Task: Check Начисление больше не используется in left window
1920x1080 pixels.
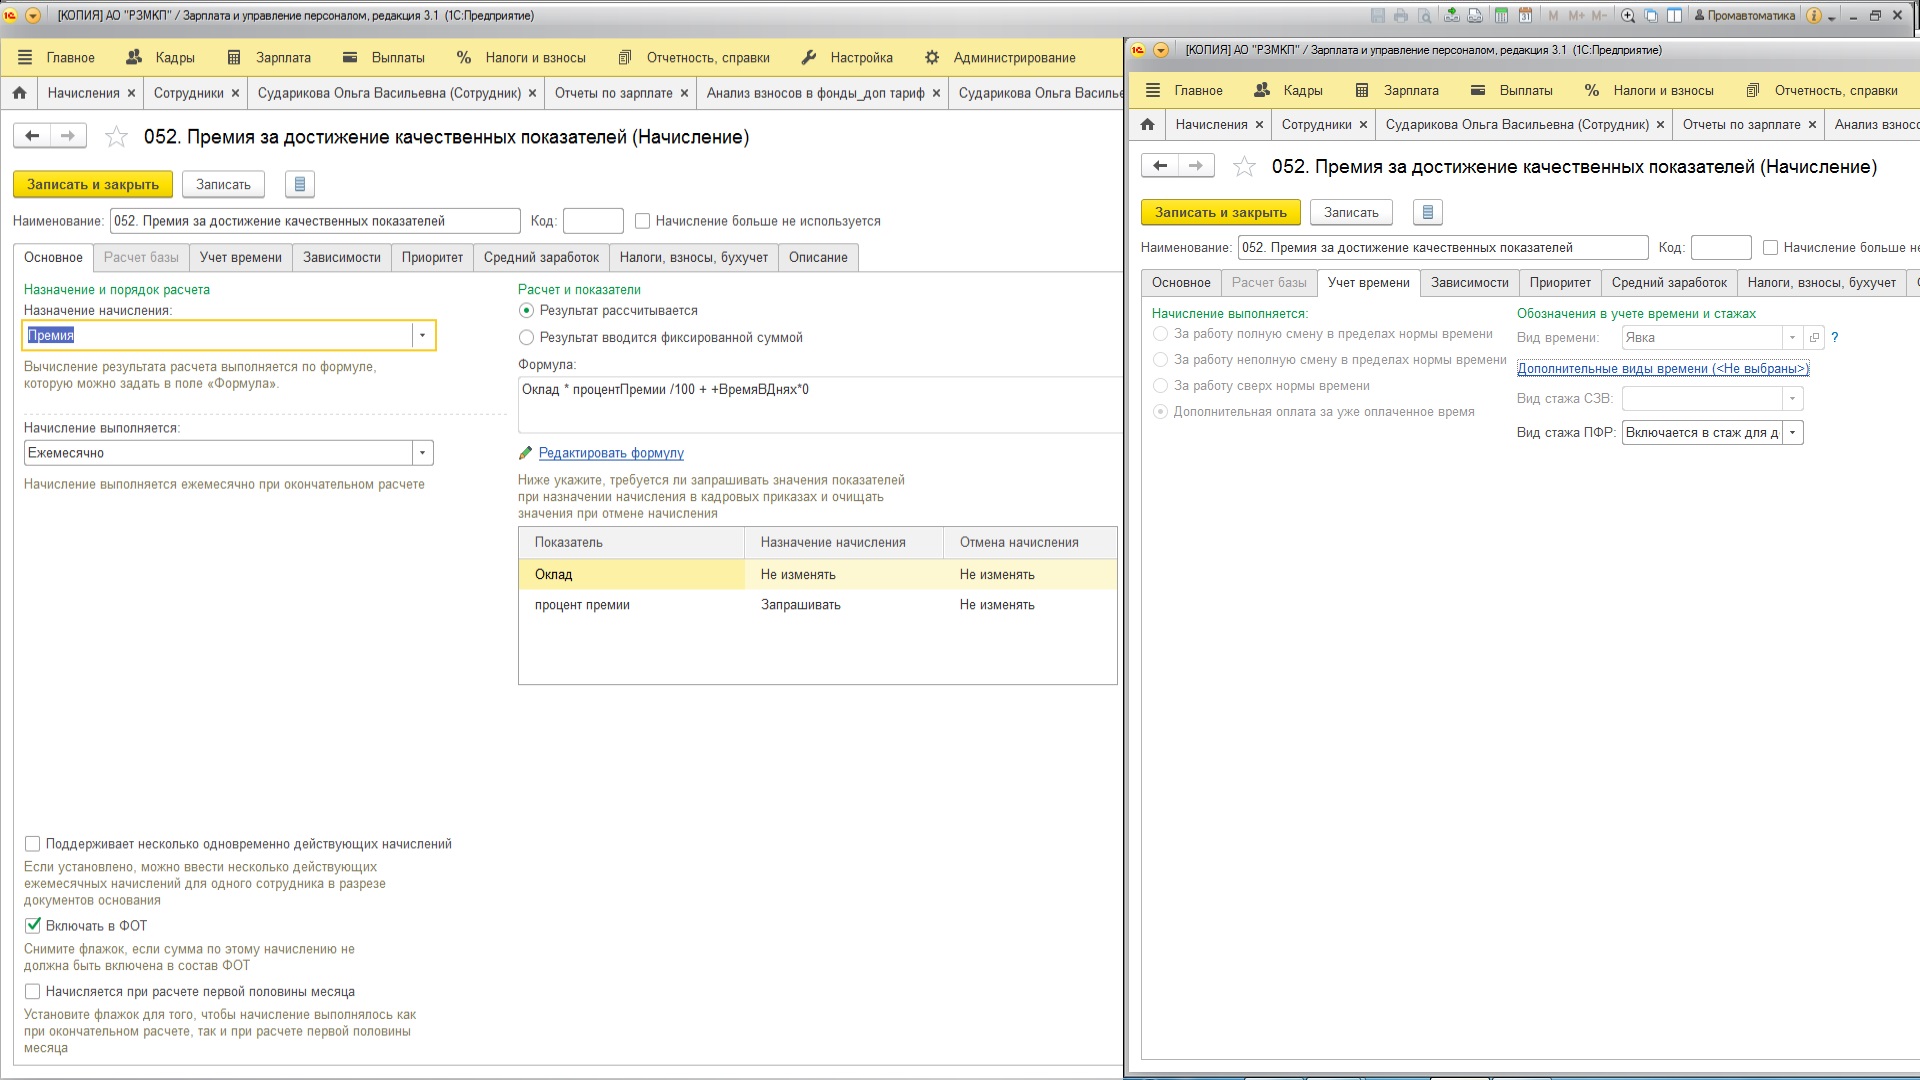Action: coord(643,221)
